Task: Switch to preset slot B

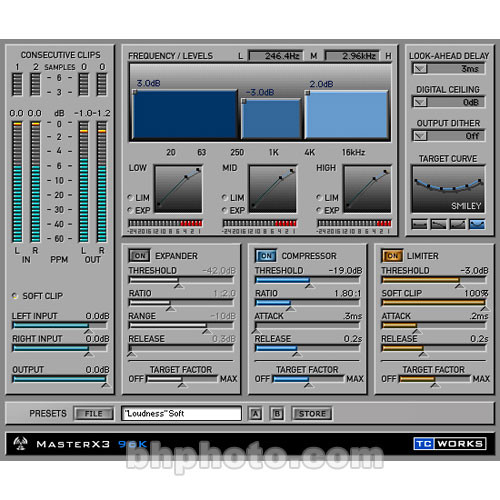Action: [277, 414]
